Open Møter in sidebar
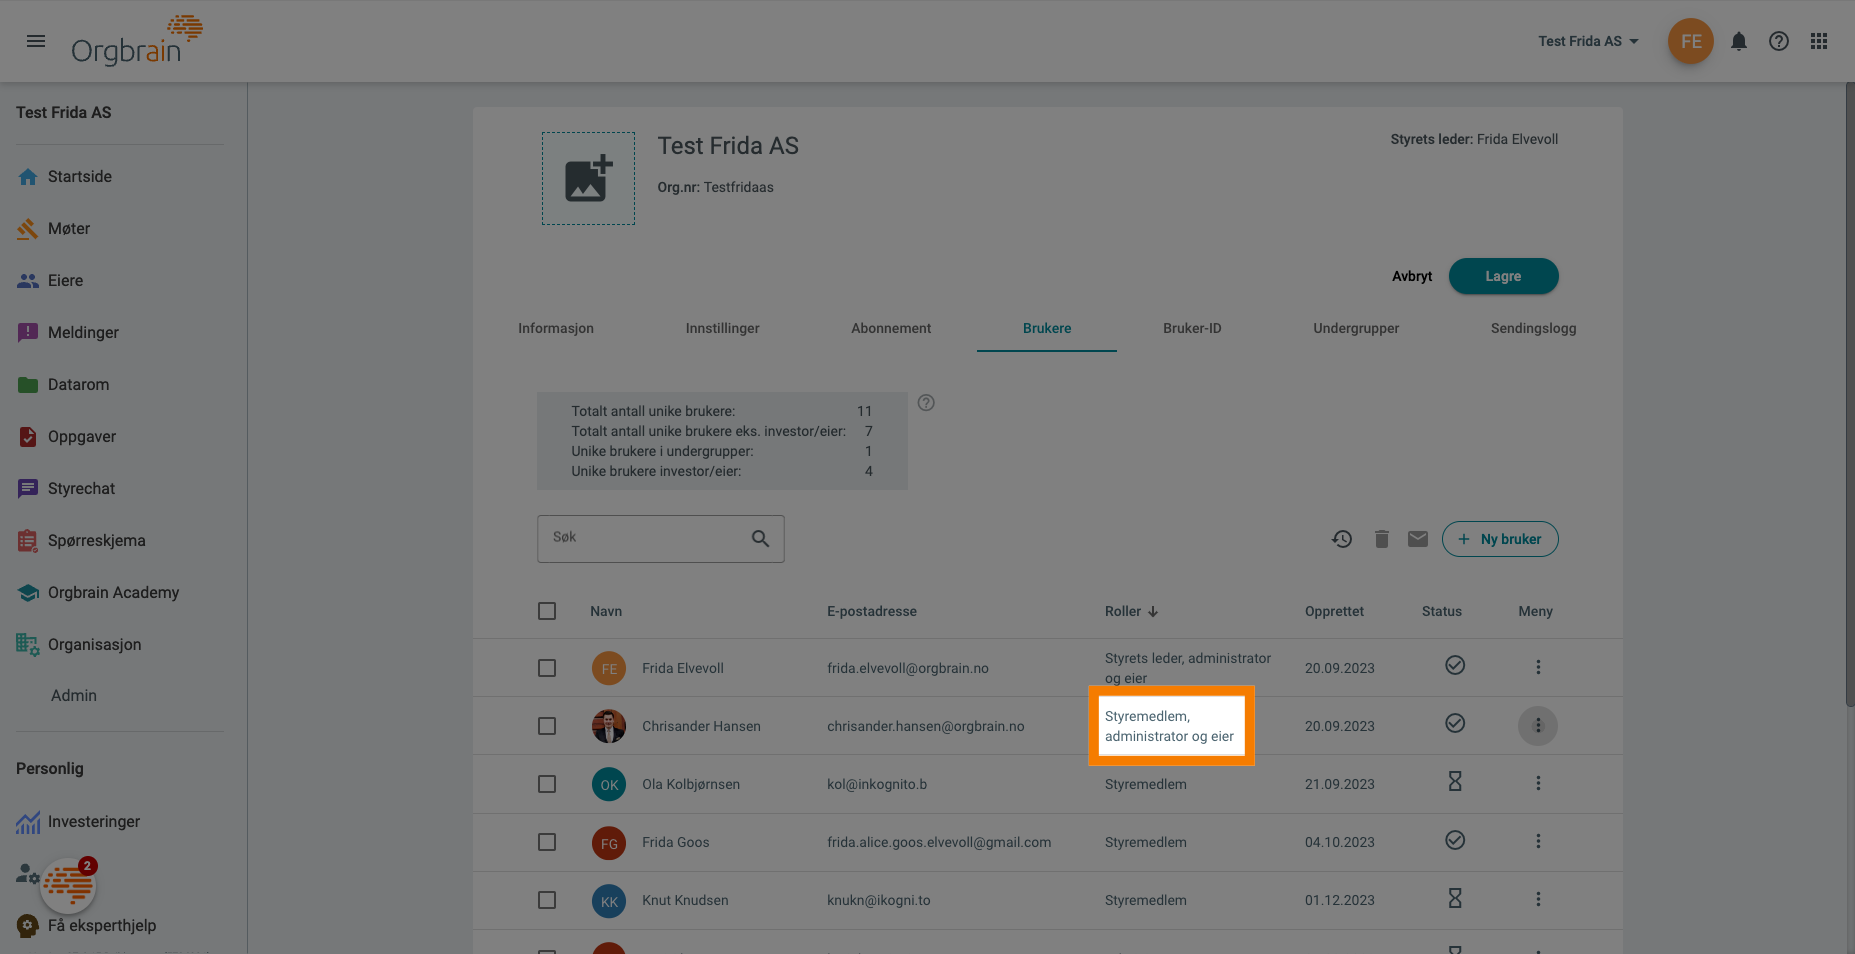The width and height of the screenshot is (1855, 954). (54, 229)
